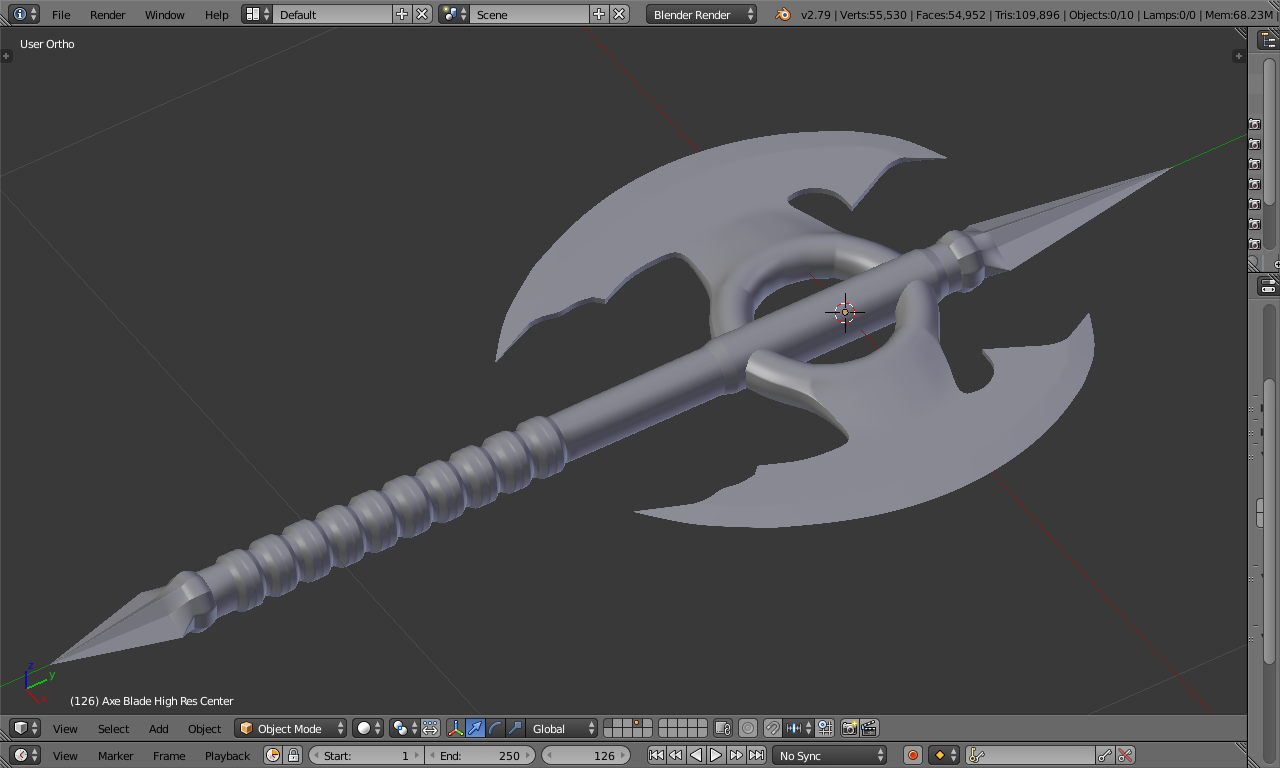This screenshot has width=1280, height=768.
Task: Open the snap element type selector
Action: (798, 728)
